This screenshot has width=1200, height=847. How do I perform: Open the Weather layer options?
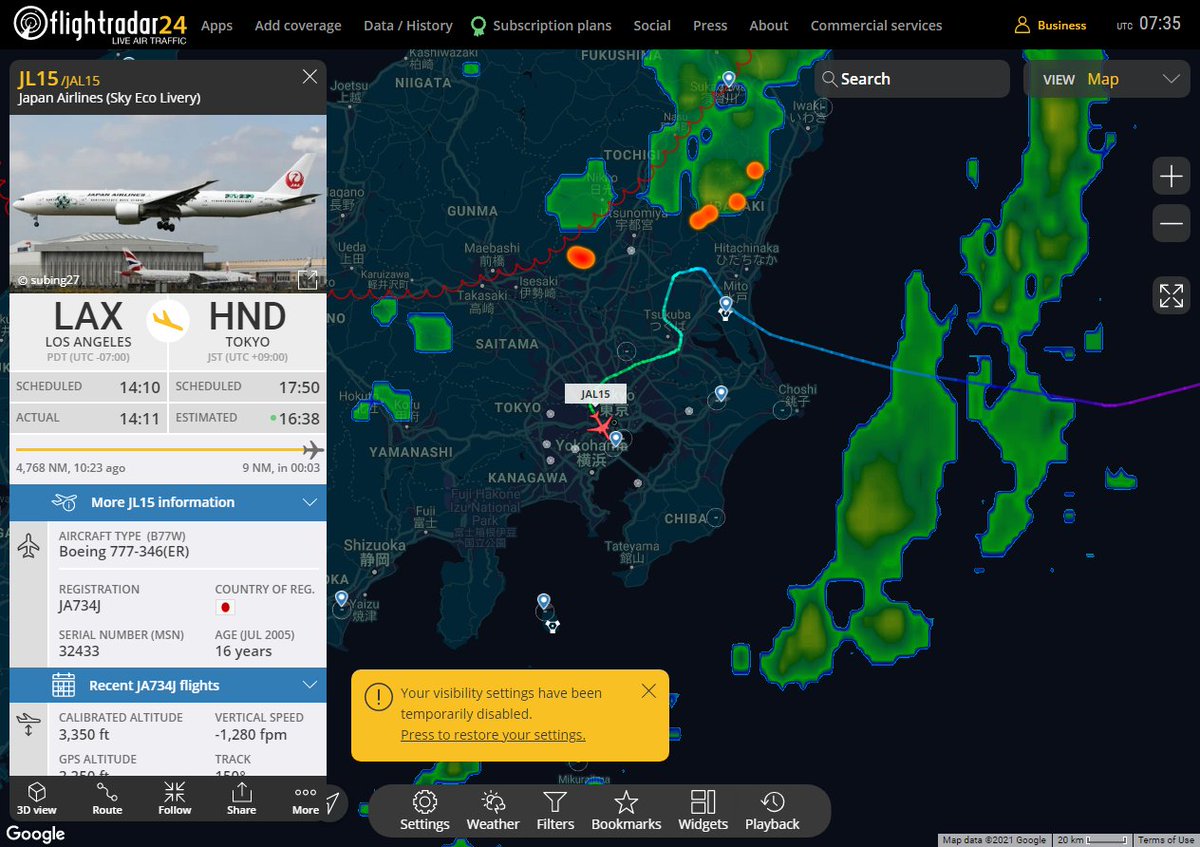coord(493,811)
